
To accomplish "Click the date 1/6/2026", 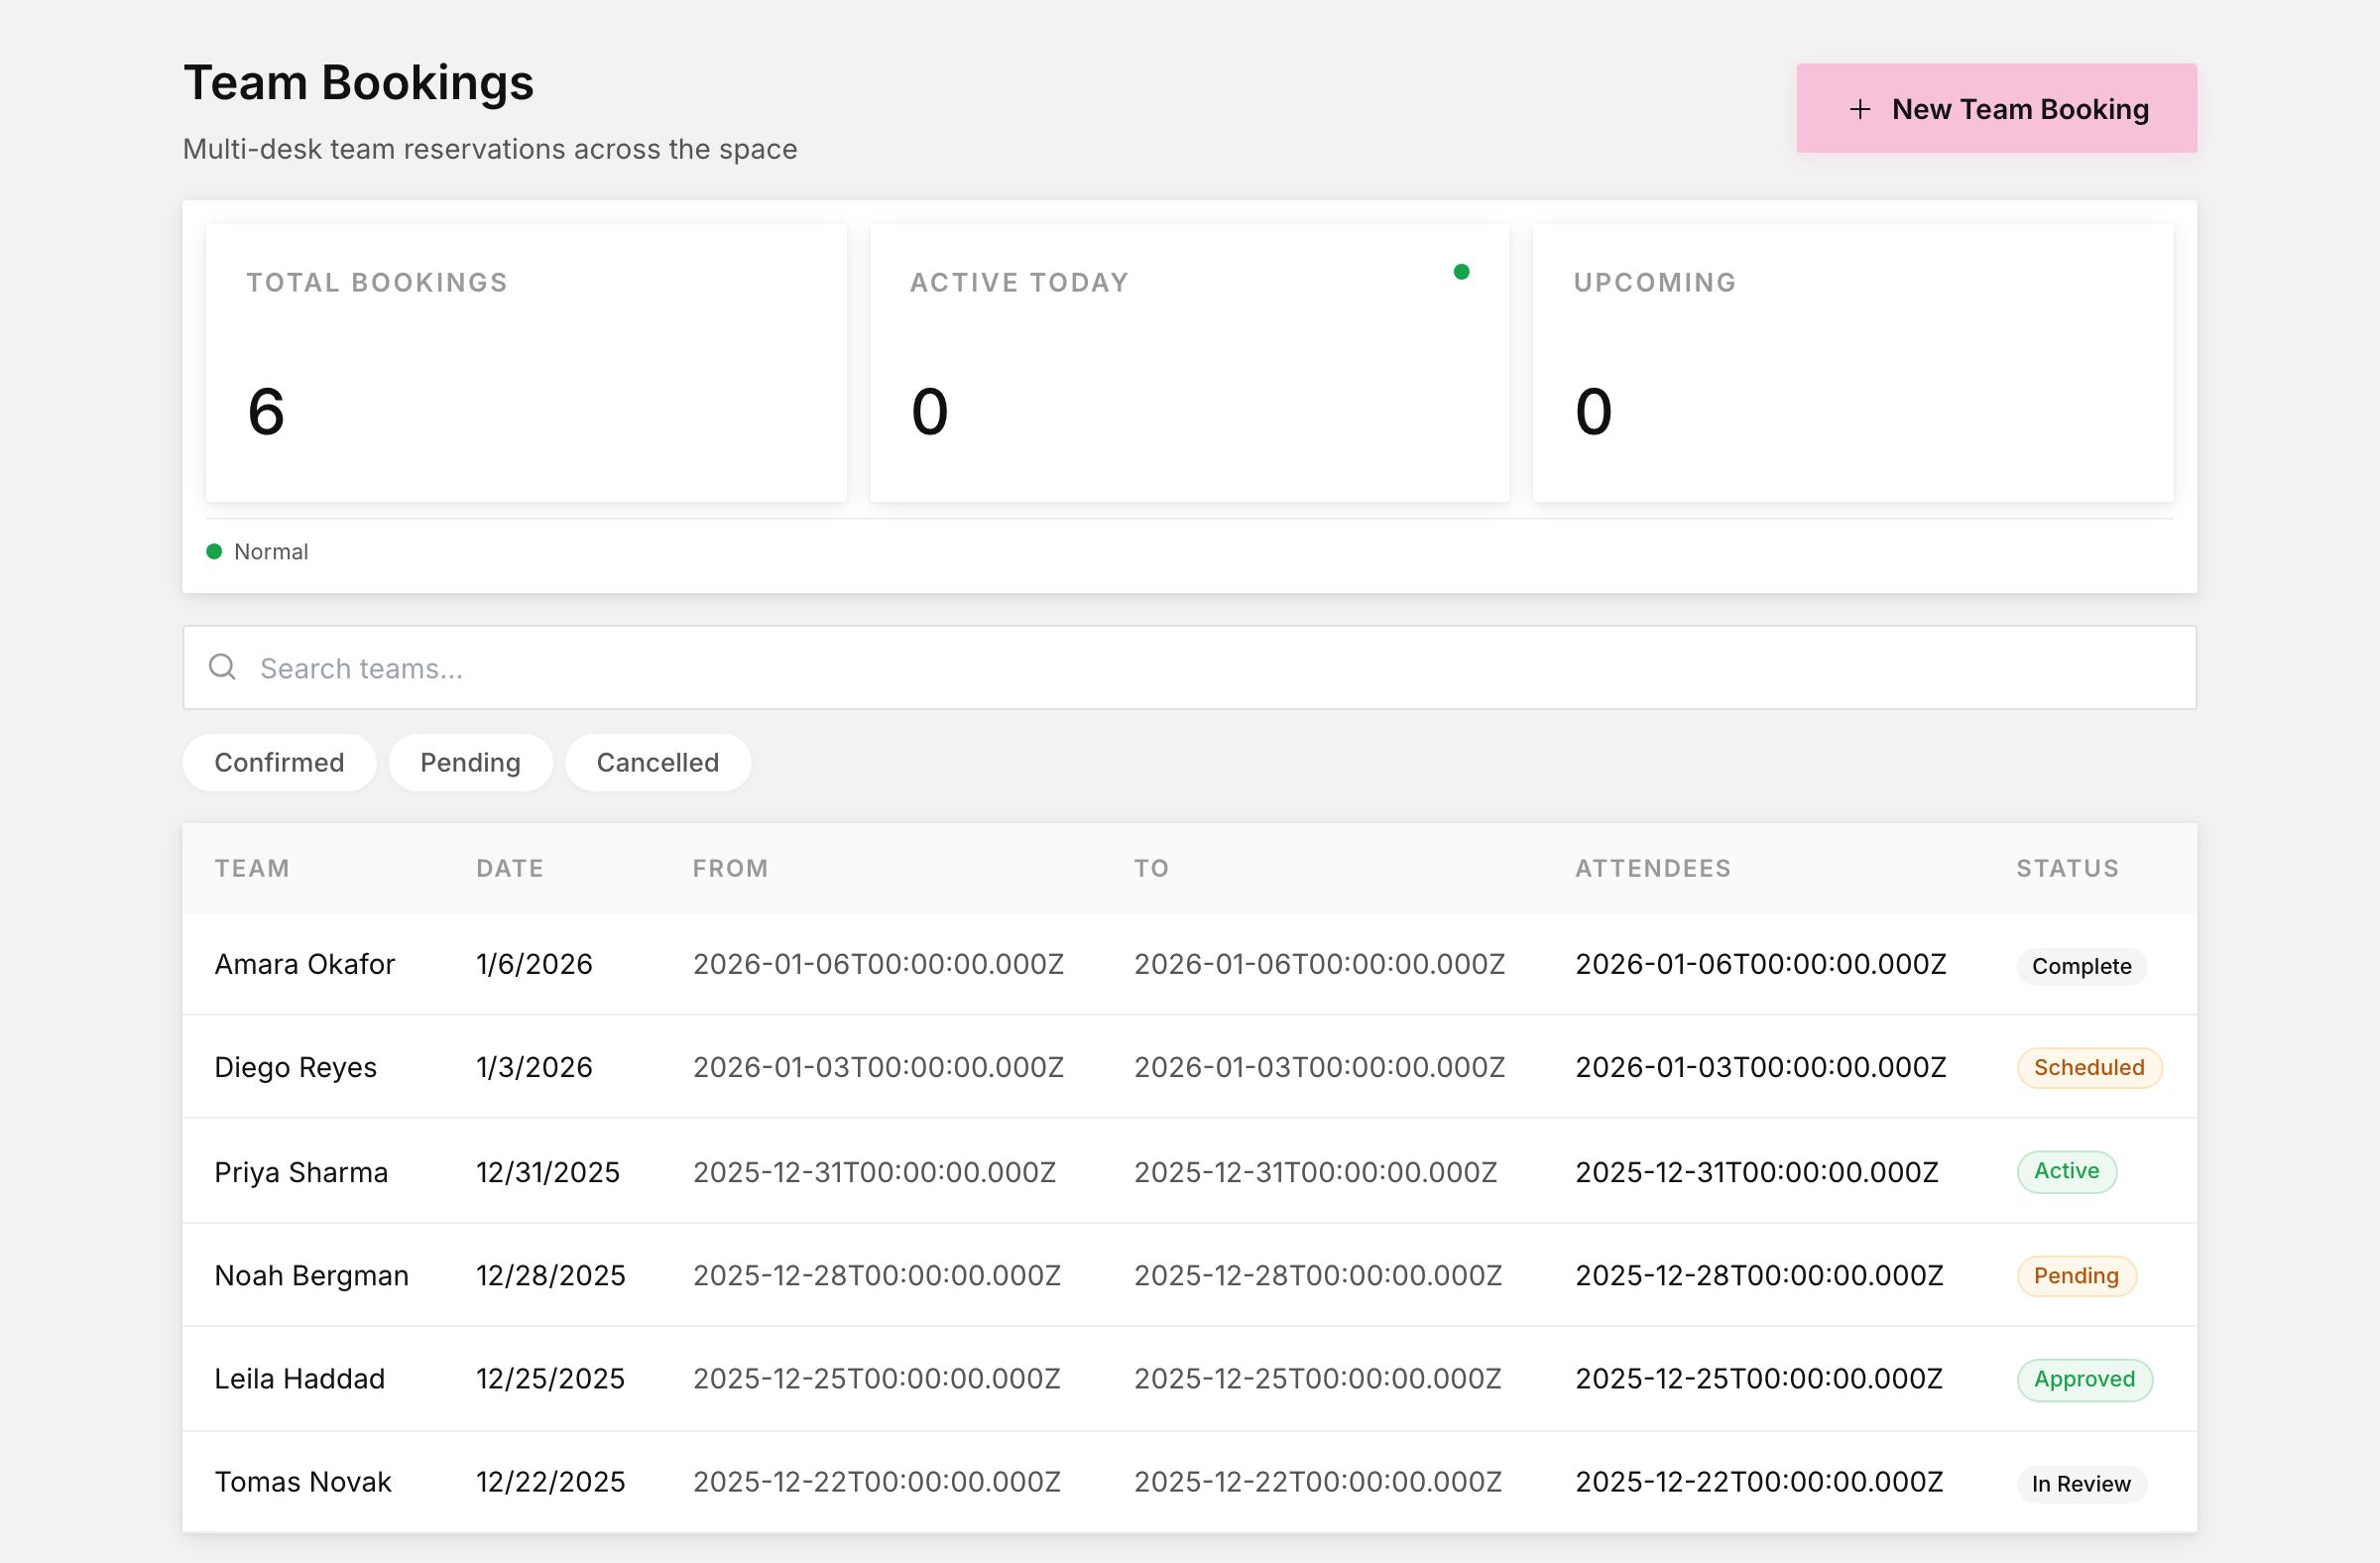I will point(534,965).
